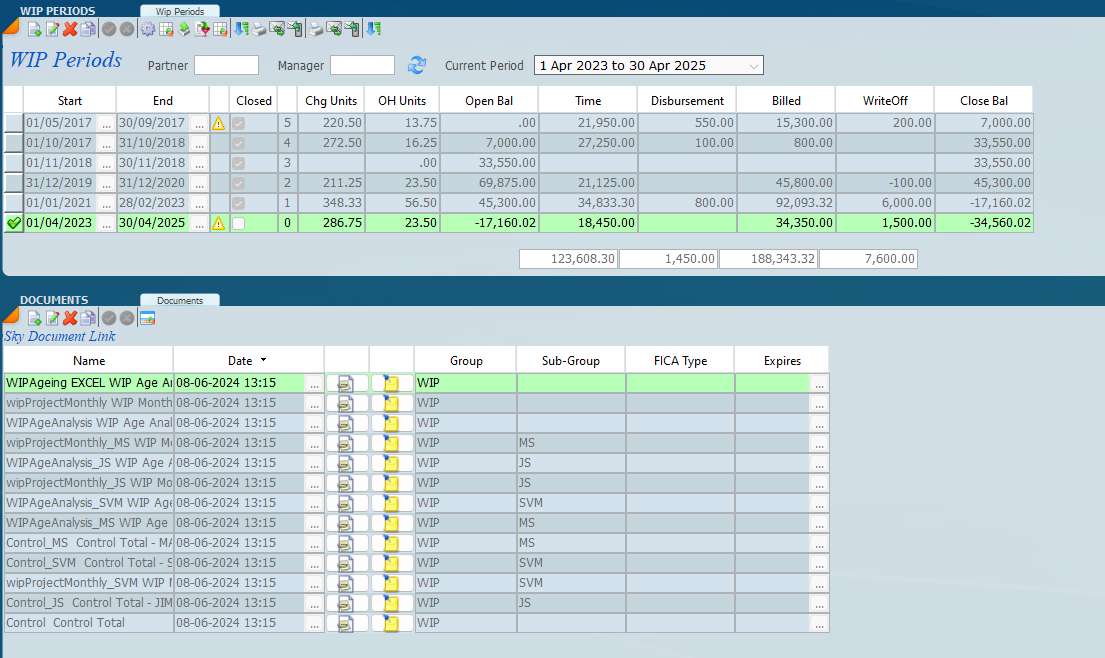Toggle Closed checkbox for period starting 01/05/2017
This screenshot has height=658, width=1105.
pyautogui.click(x=239, y=123)
